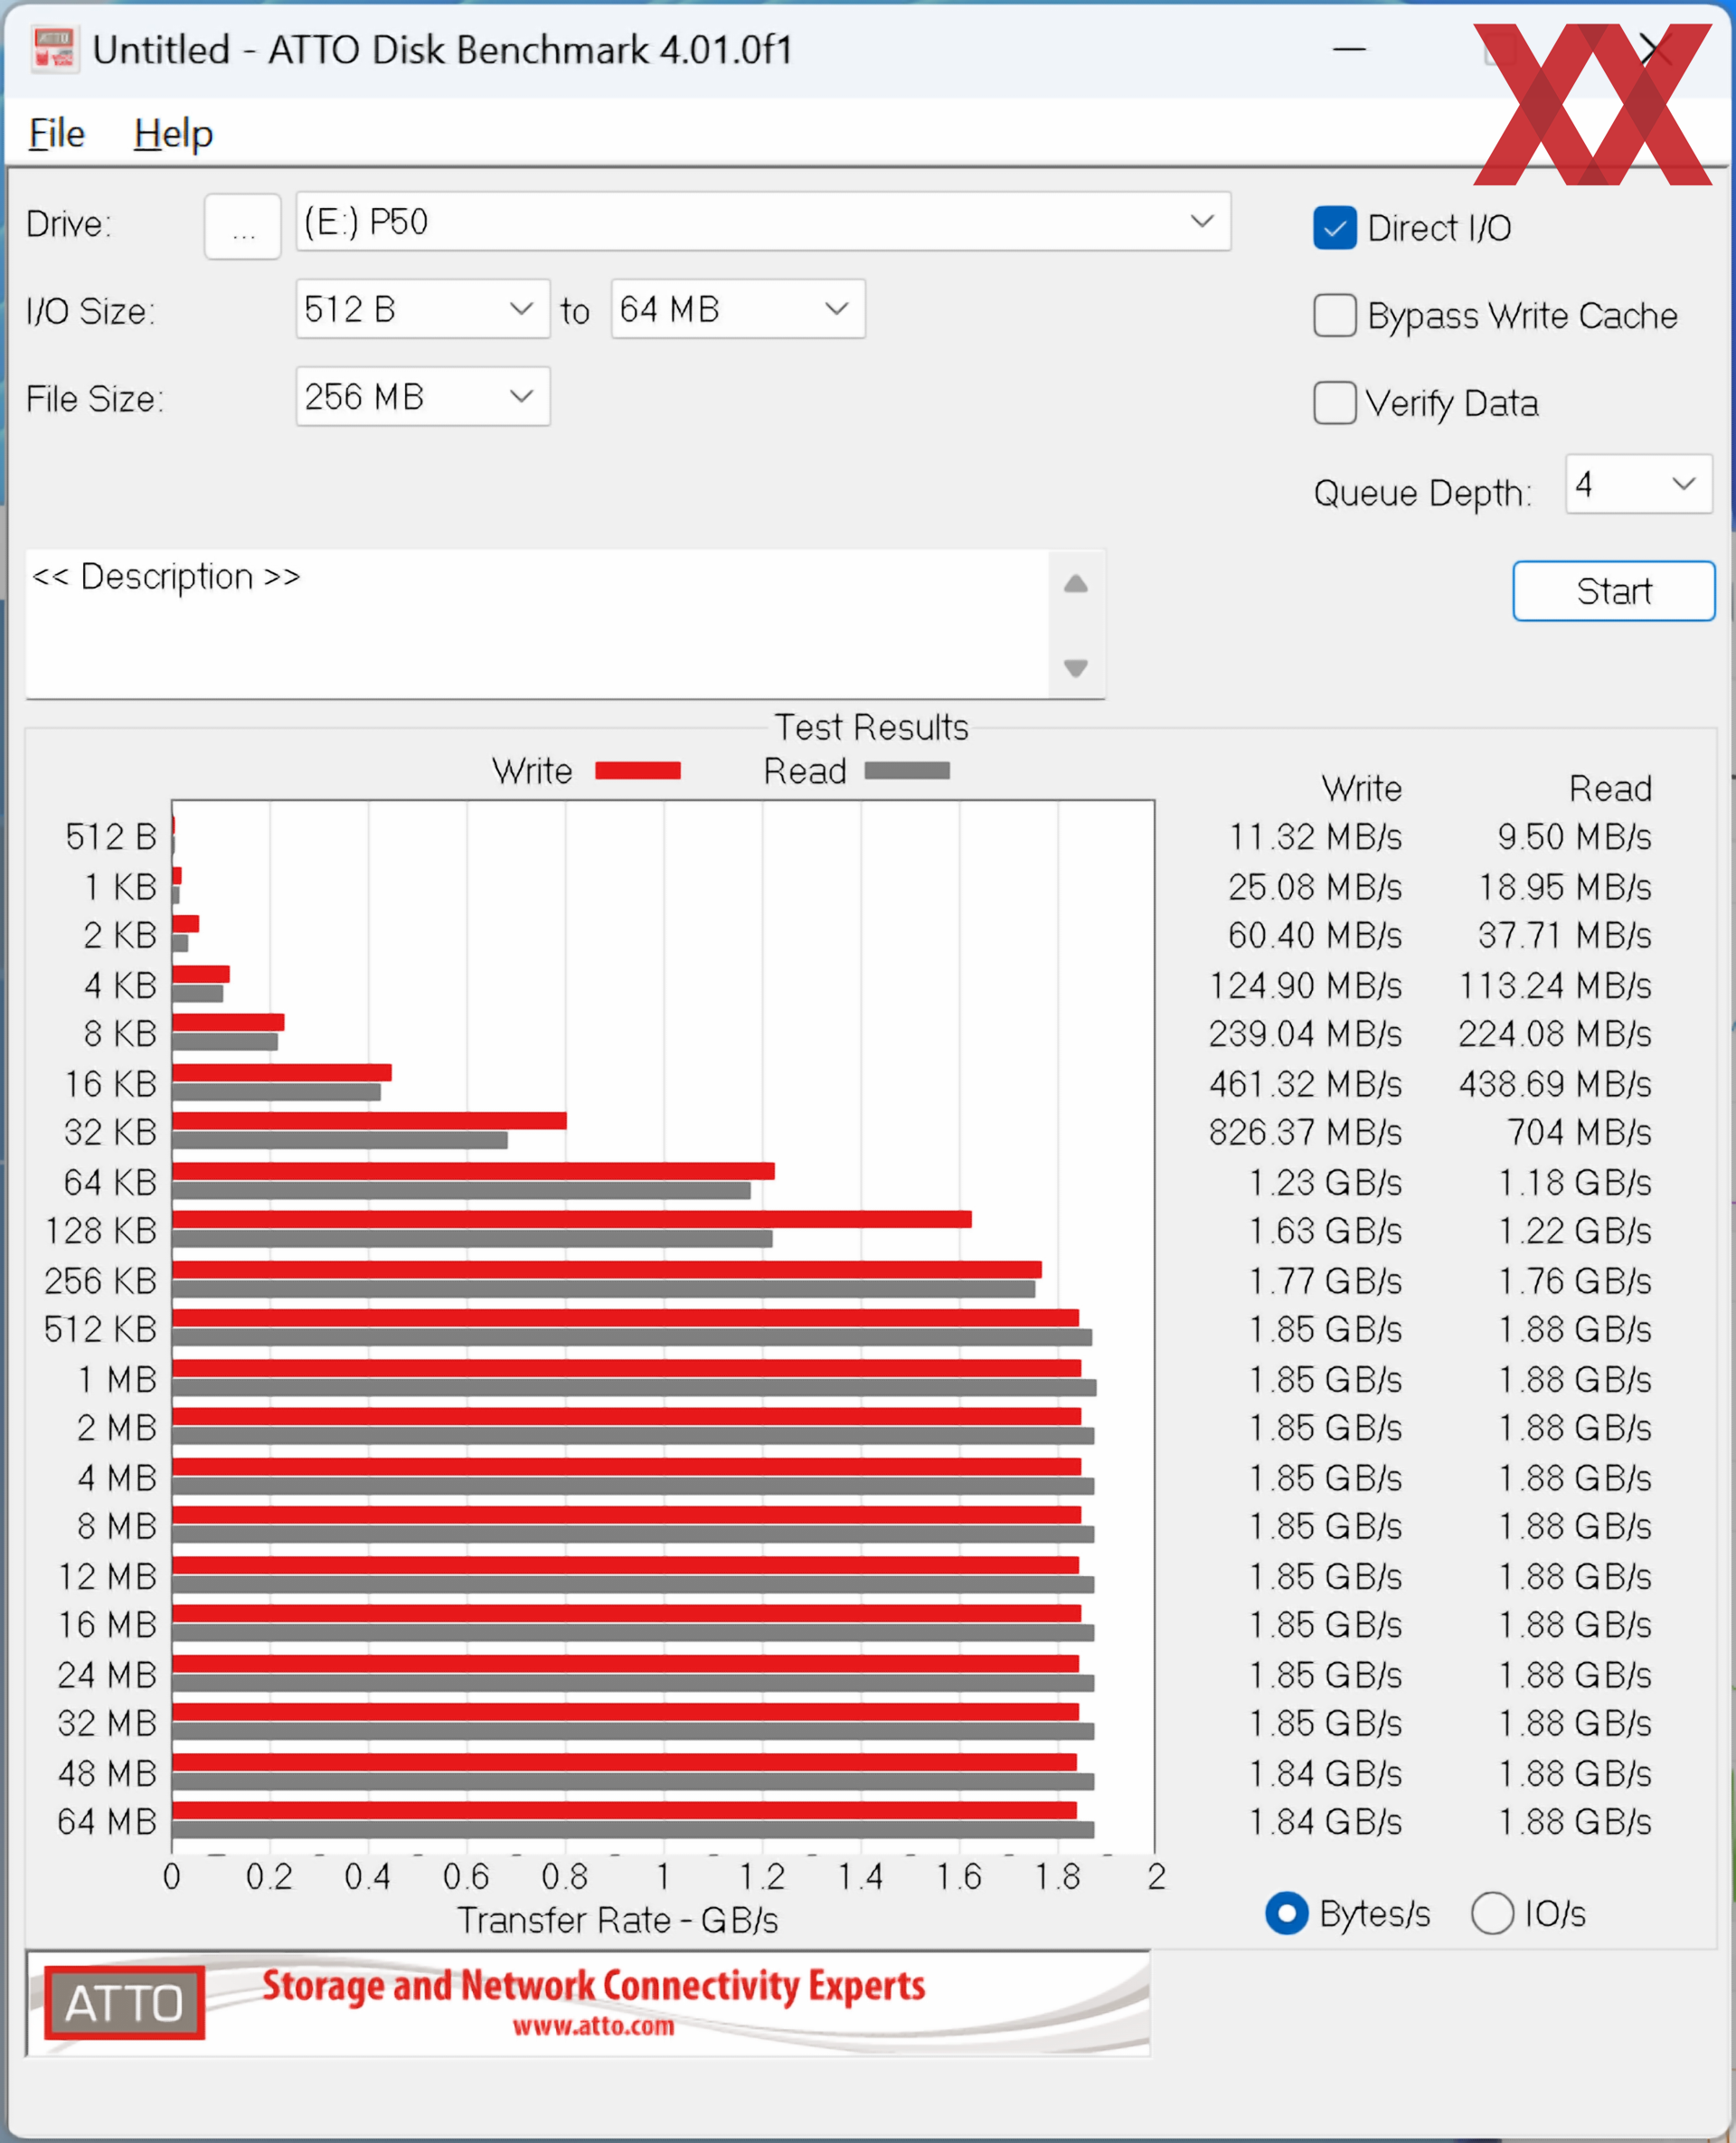Click the 64 MB row label in chart

click(x=107, y=1822)
